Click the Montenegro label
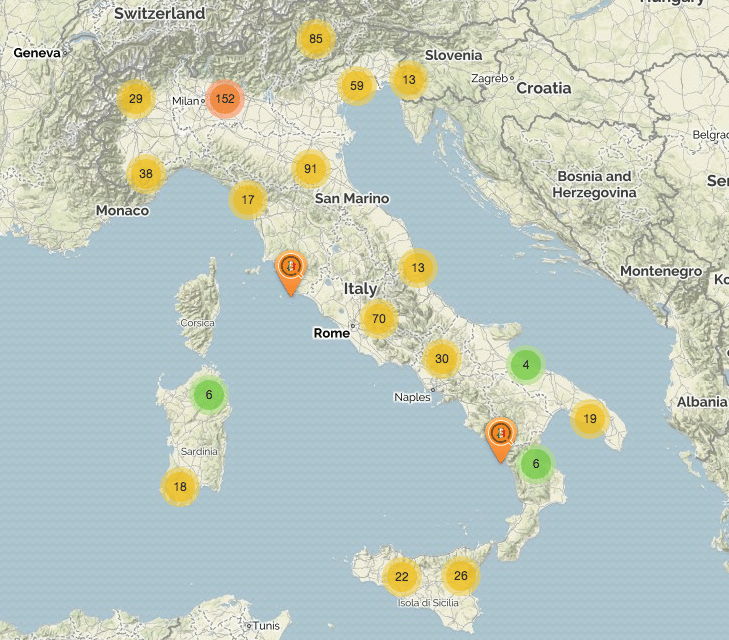The height and width of the screenshot is (640, 729). [661, 271]
